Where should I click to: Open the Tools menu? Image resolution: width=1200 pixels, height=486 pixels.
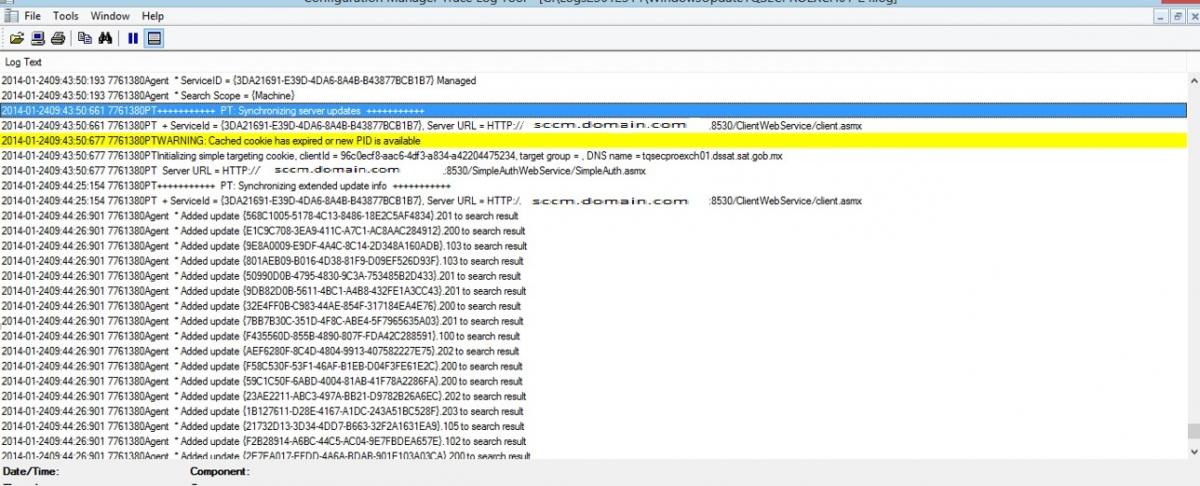[x=66, y=16]
